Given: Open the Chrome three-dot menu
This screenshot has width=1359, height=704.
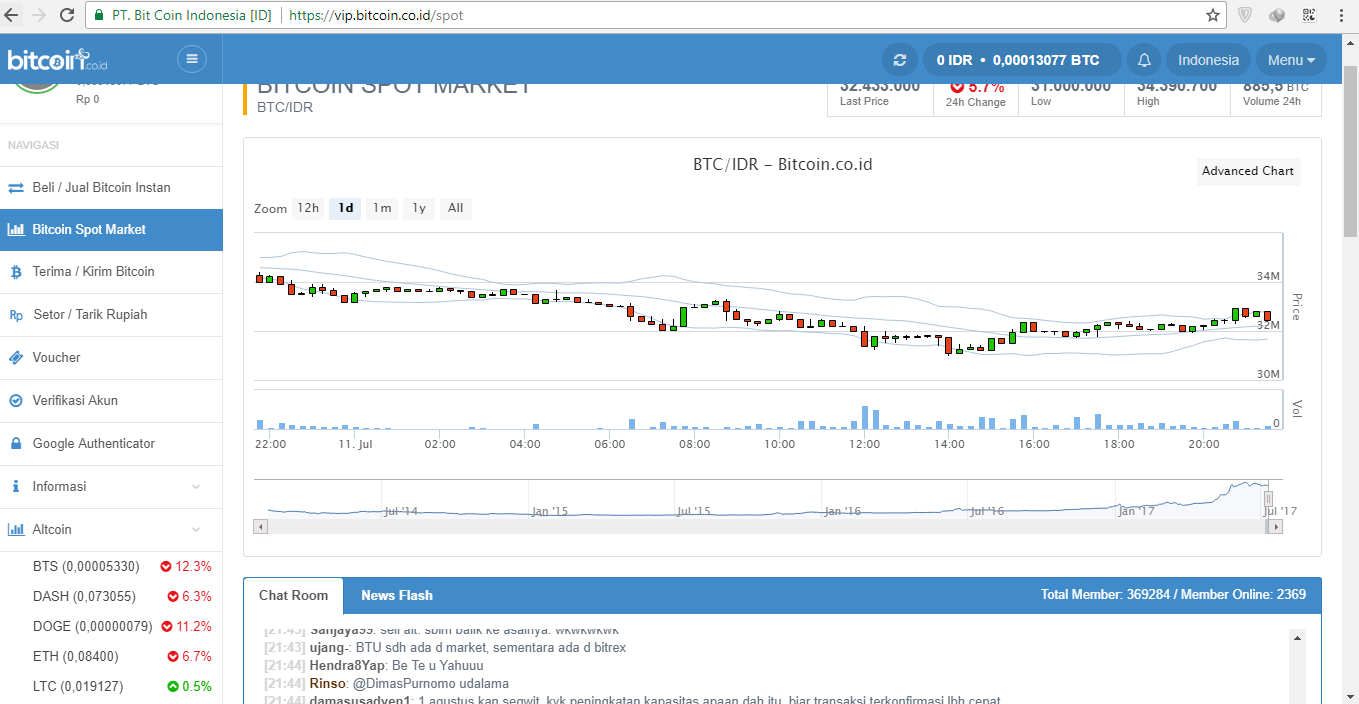Looking at the screenshot, I should tap(1340, 15).
